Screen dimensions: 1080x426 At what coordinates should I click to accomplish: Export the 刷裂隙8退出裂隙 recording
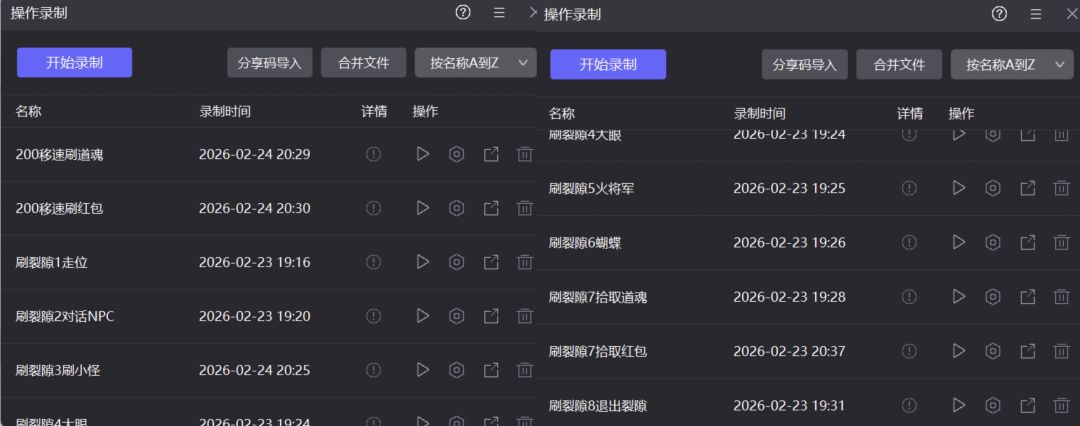coord(1028,405)
